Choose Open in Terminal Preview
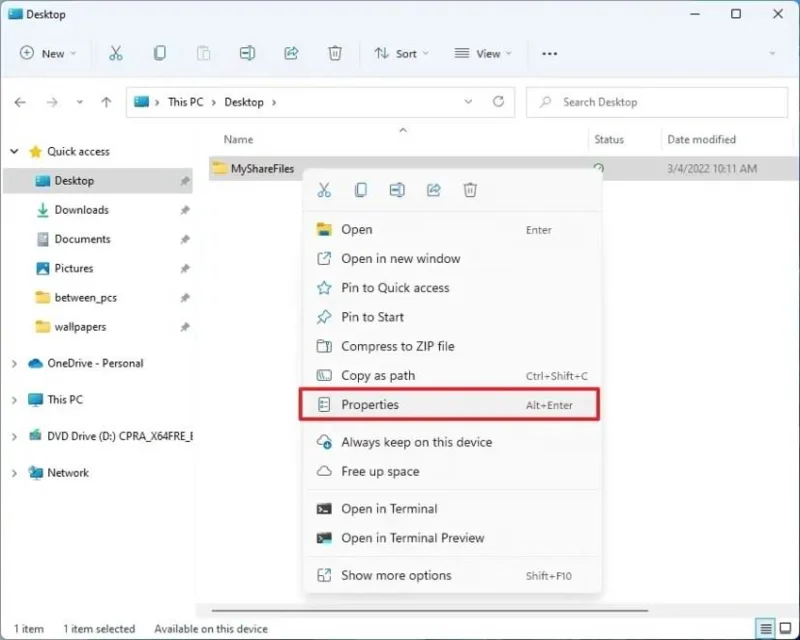Image resolution: width=800 pixels, height=640 pixels. coord(452,538)
